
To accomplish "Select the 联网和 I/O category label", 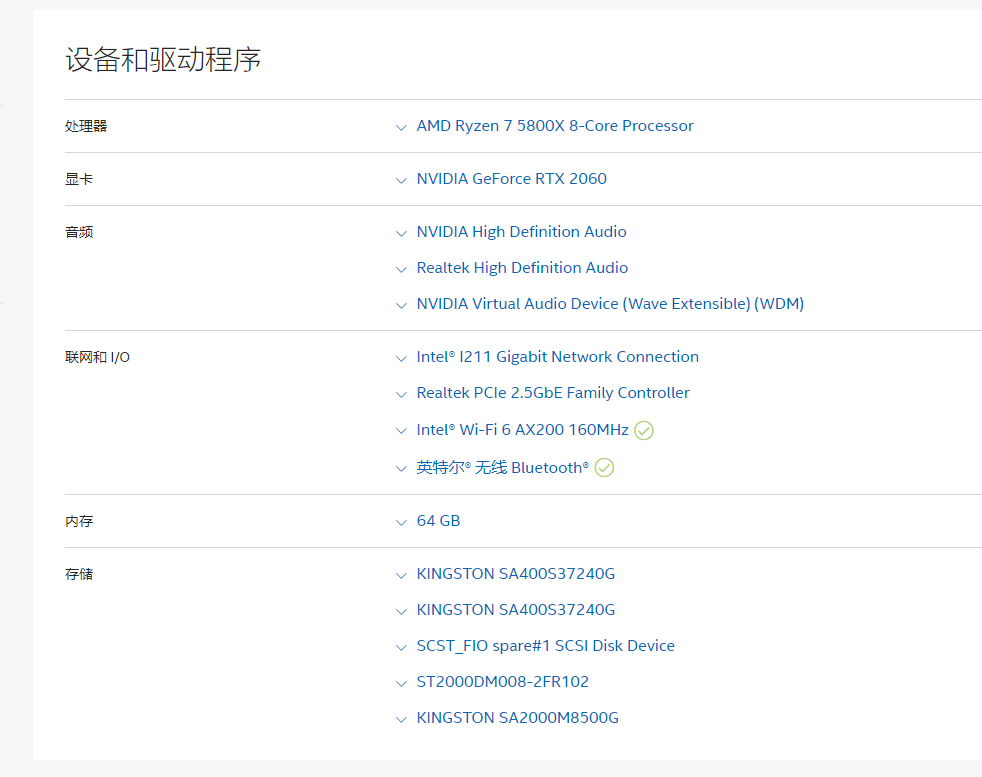I will click(x=97, y=357).
